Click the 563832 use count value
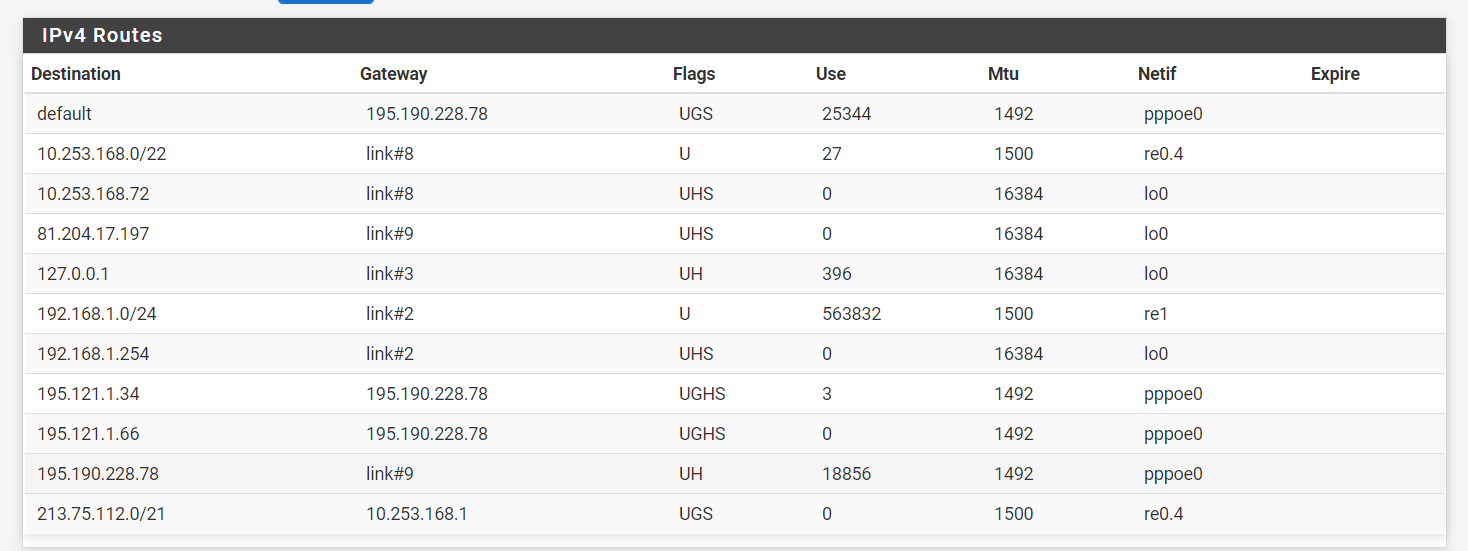 851,314
